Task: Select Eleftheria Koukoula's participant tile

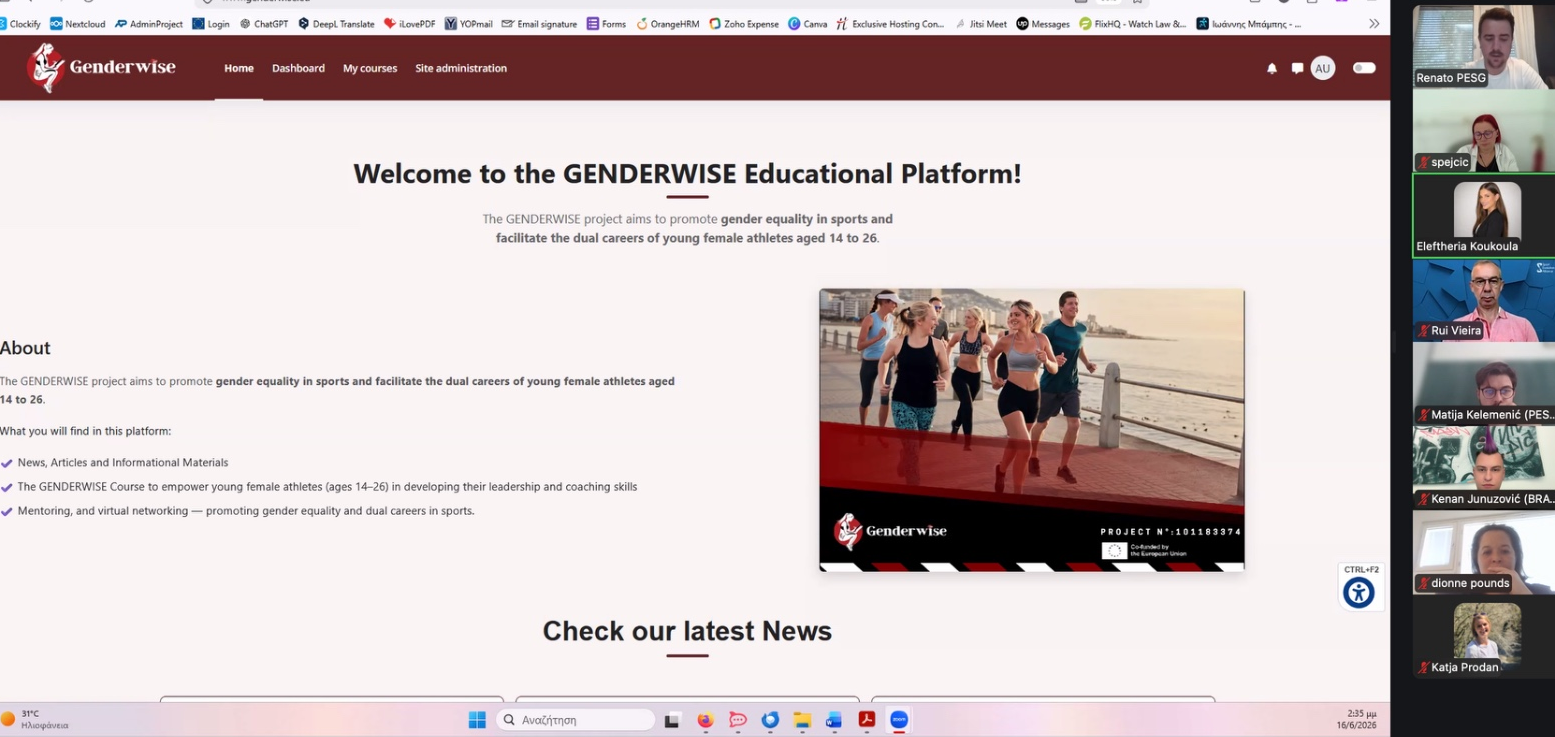Action: 1483,216
